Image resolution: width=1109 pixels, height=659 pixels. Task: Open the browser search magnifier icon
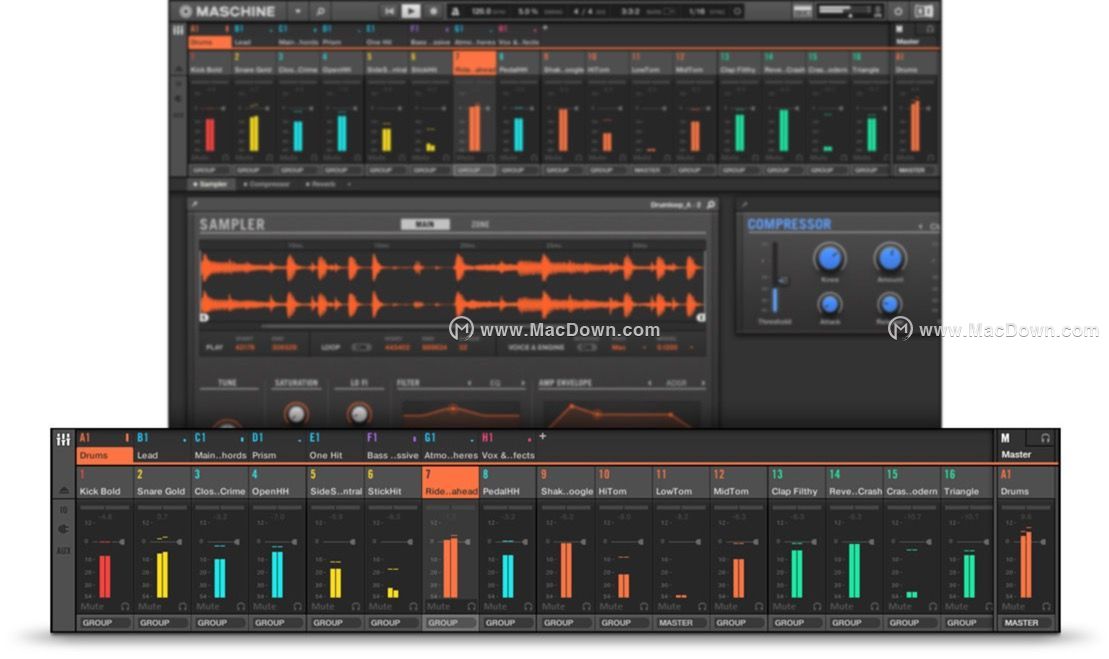[320, 11]
